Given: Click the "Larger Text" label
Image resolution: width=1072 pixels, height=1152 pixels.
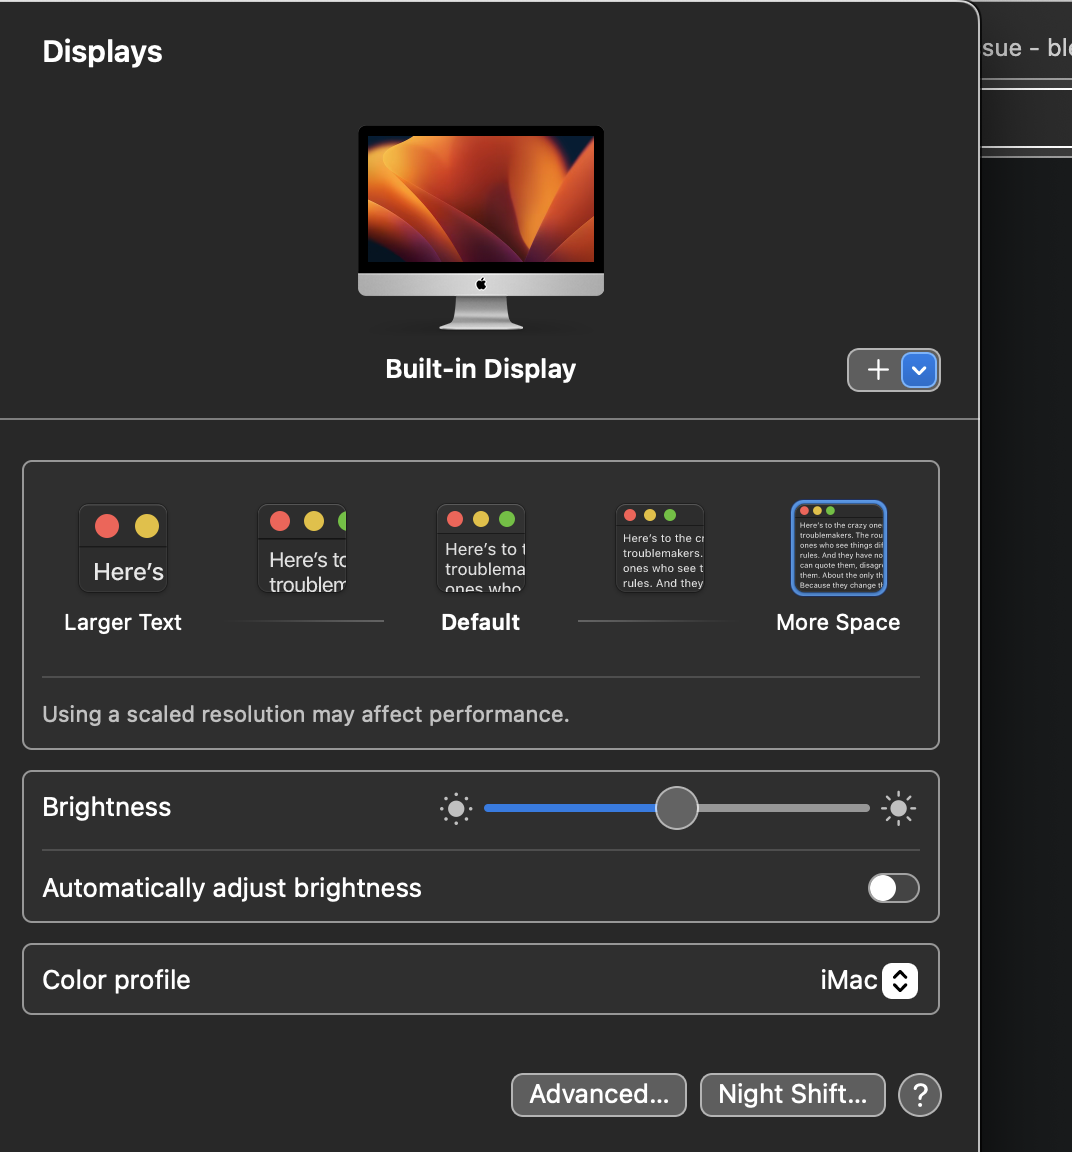Looking at the screenshot, I should tap(123, 622).
